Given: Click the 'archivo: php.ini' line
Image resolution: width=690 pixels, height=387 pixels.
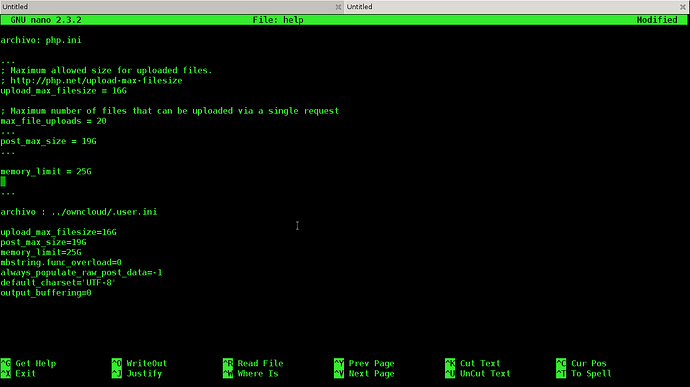Looking at the screenshot, I should pyautogui.click(x=41, y=40).
